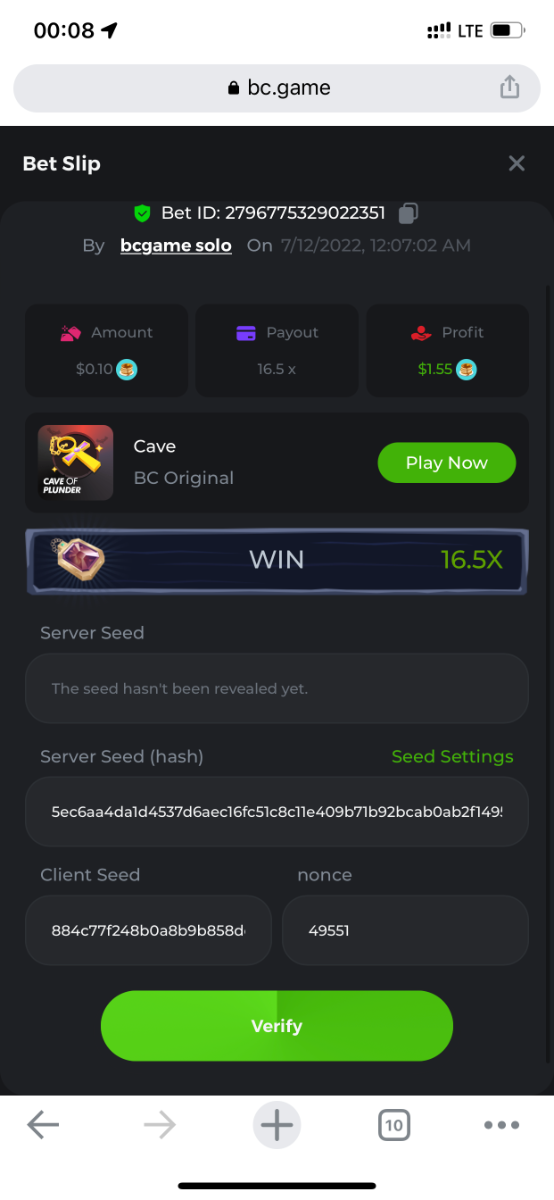This screenshot has width=554, height=1200.
Task: Select the Client Seed field
Action: point(148,930)
